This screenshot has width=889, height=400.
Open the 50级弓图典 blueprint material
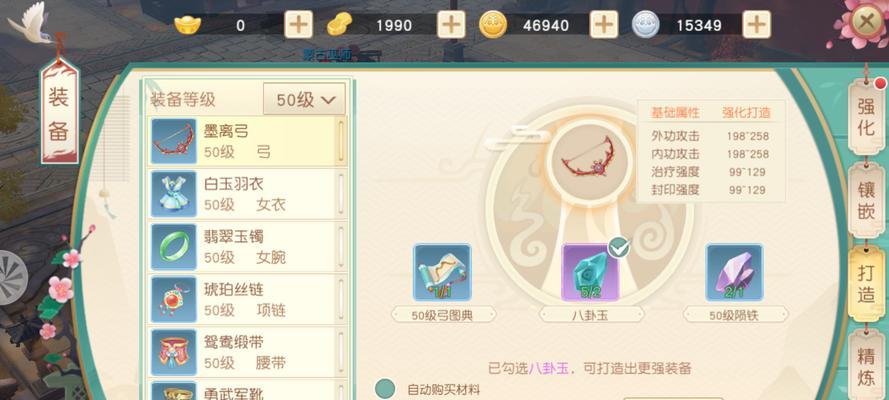442,272
